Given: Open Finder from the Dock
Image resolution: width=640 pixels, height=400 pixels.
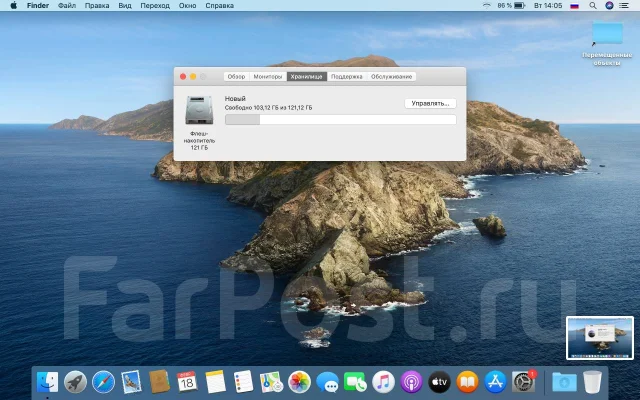Looking at the screenshot, I should coord(47,382).
